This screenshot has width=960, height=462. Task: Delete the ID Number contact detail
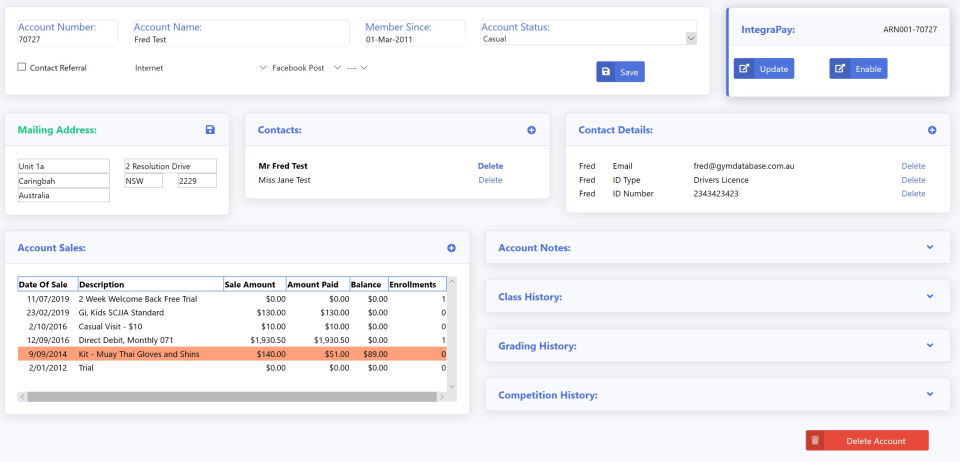click(913, 193)
